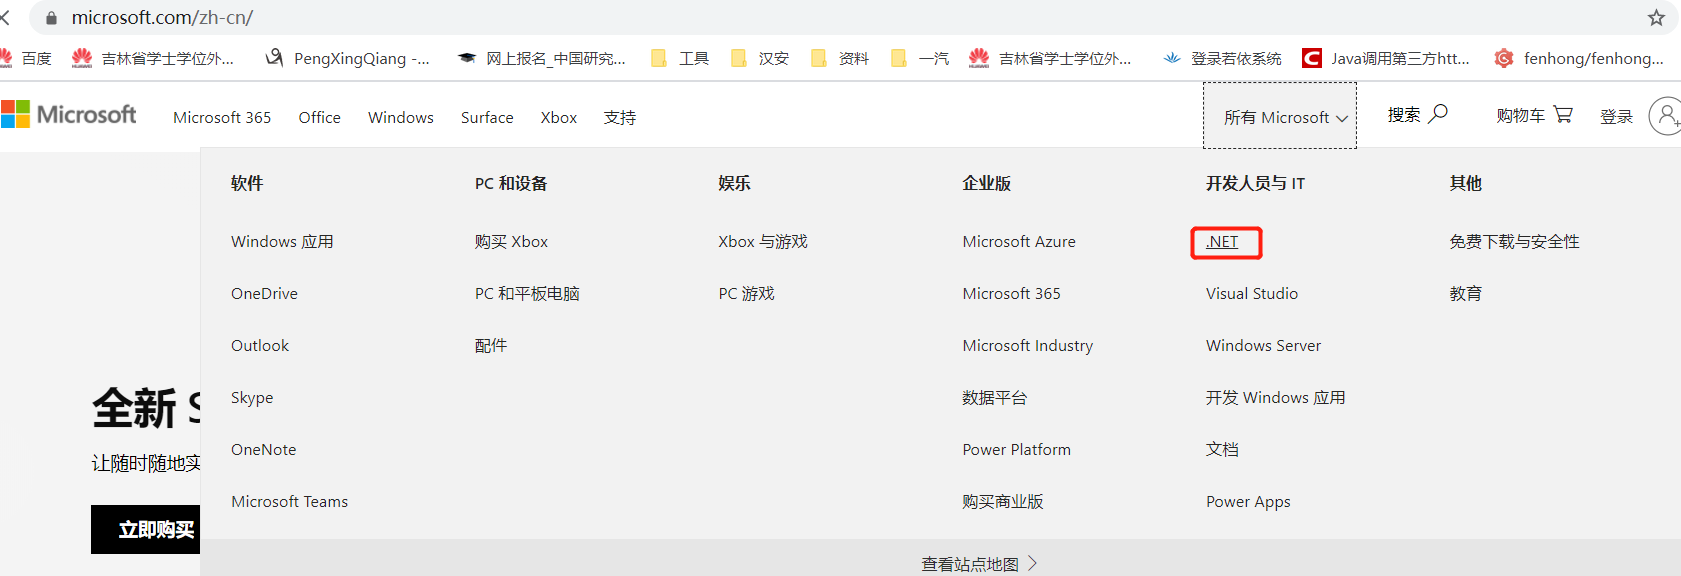1681x576 pixels.
Task: Click the user account avatar icon
Action: coord(1666,116)
